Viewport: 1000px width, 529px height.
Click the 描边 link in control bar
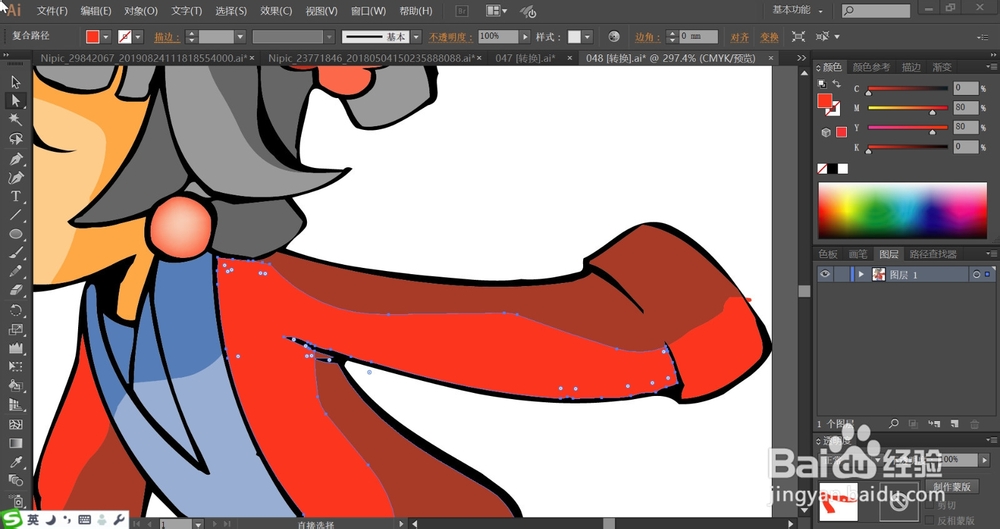point(166,37)
